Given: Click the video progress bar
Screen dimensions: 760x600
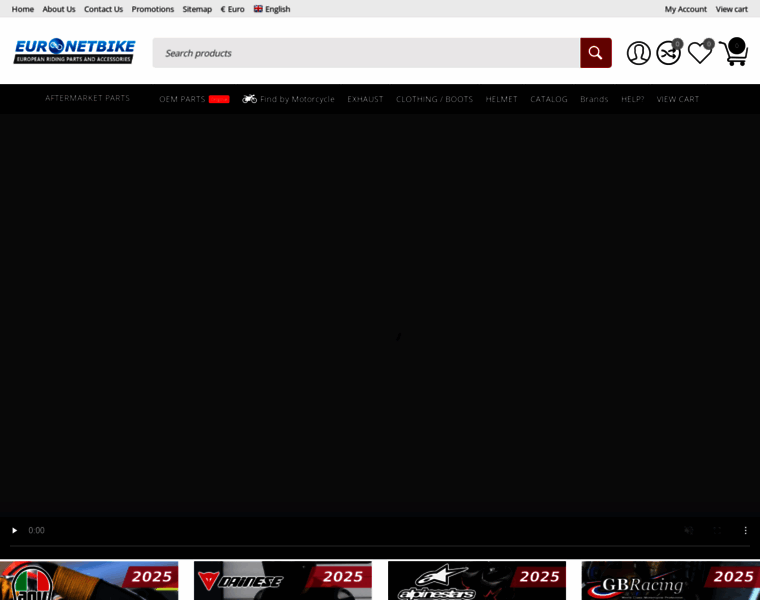Looking at the screenshot, I should [x=380, y=546].
